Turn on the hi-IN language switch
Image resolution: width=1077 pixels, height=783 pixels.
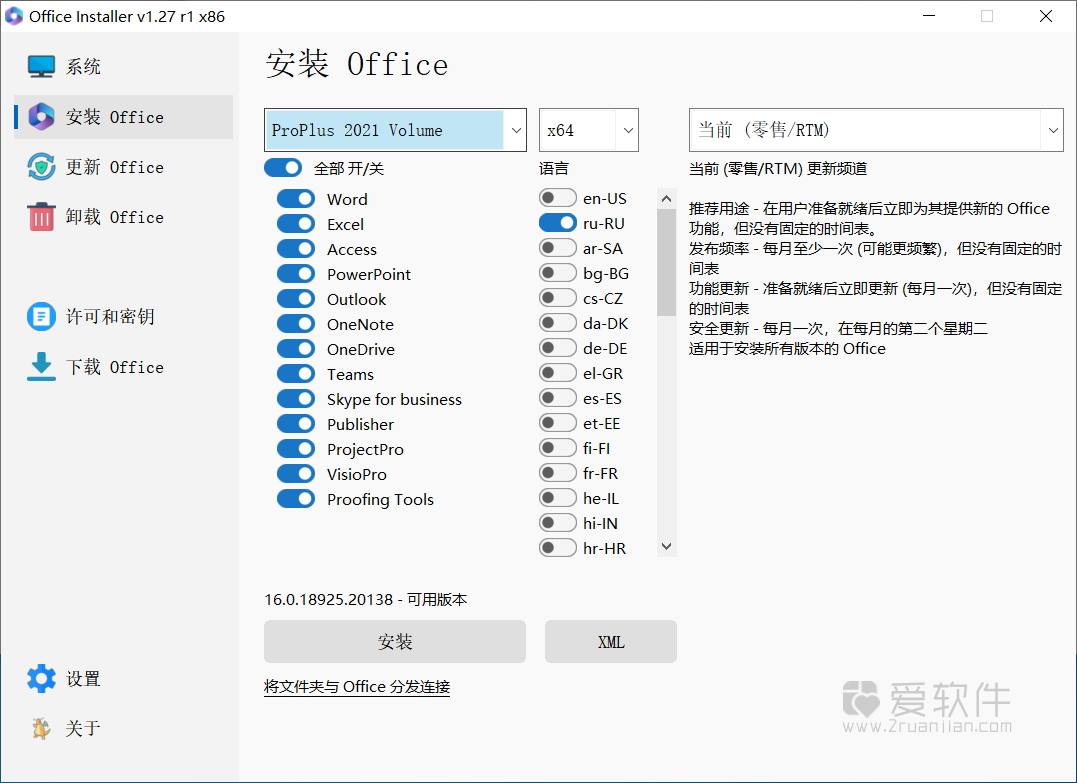click(558, 523)
